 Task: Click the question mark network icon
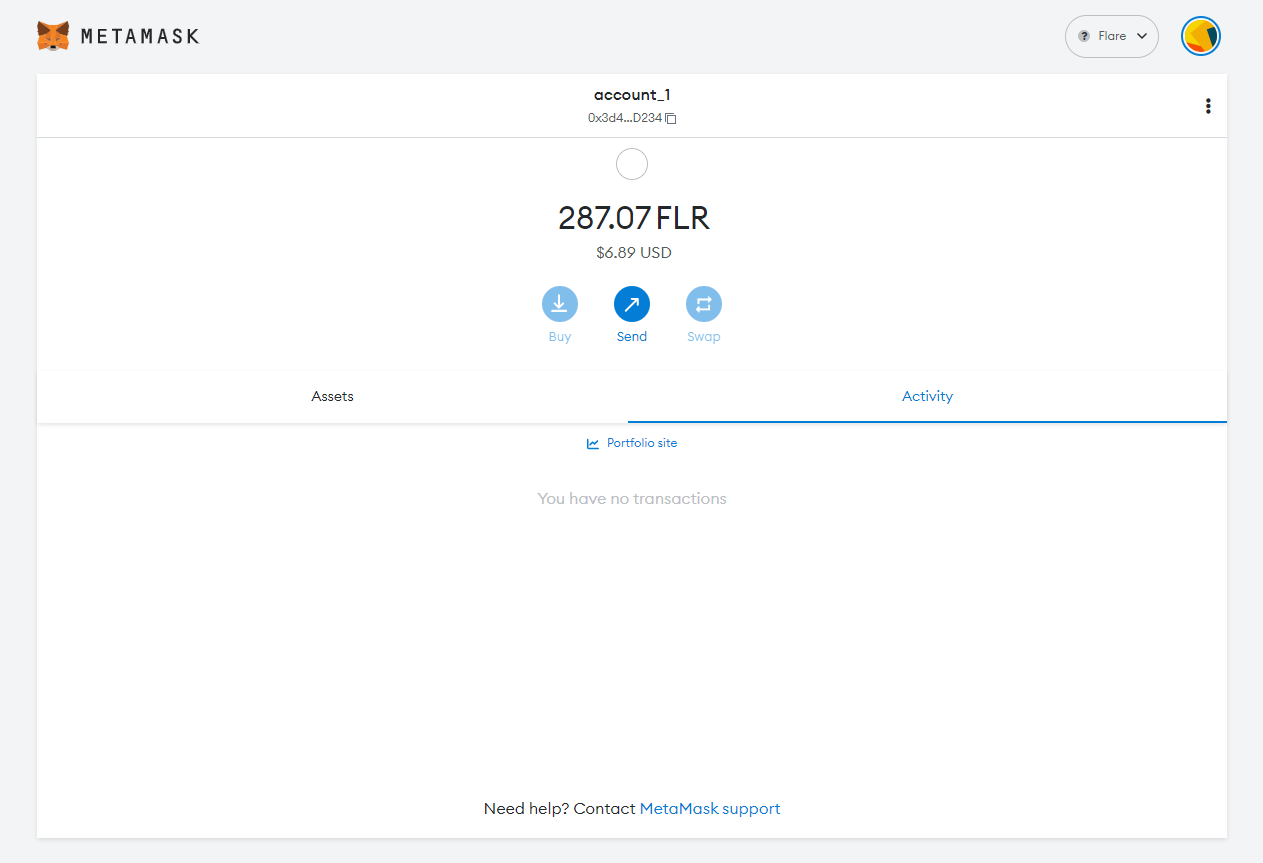(1084, 36)
